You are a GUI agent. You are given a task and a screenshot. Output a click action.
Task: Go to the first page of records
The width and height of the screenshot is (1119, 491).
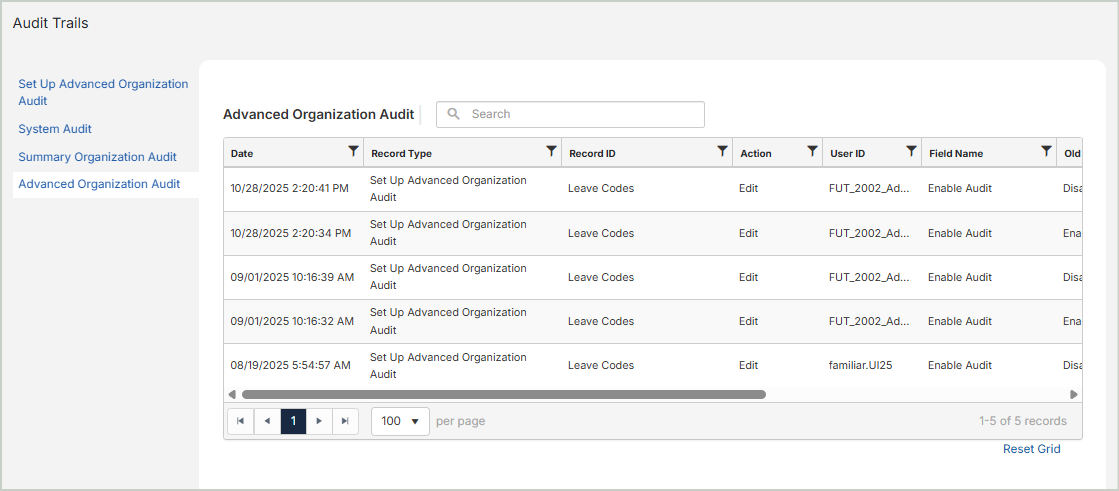(240, 421)
